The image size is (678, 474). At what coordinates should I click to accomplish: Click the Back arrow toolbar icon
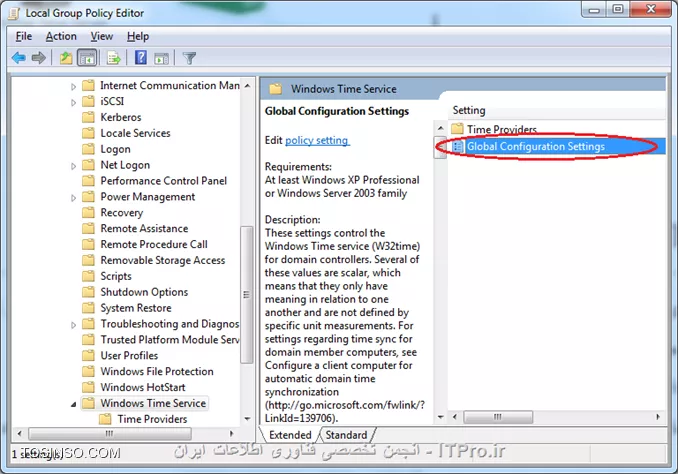[x=19, y=58]
